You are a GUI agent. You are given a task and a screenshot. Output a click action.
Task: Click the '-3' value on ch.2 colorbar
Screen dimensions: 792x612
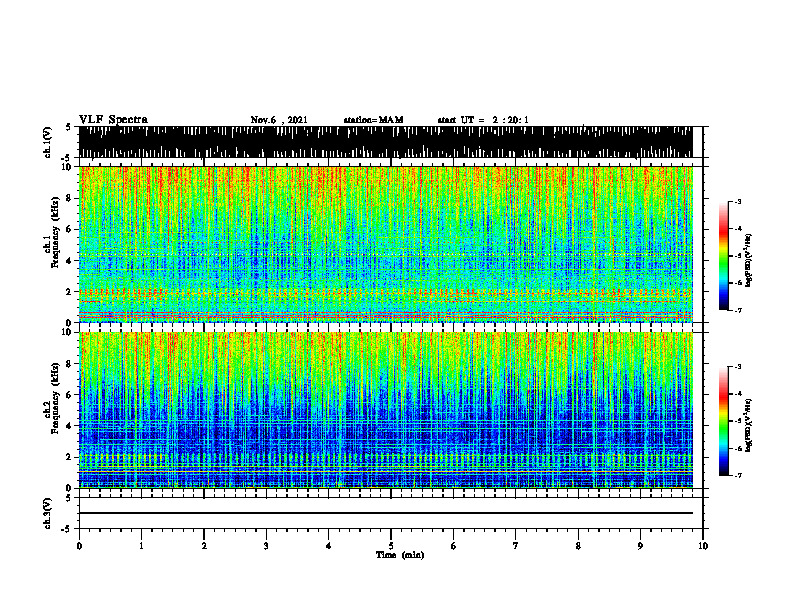737,367
